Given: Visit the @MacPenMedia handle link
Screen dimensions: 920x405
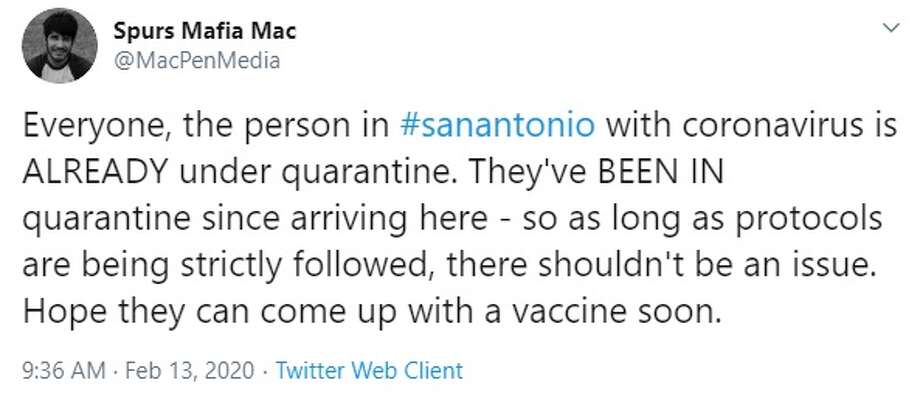Looking at the screenshot, I should tap(197, 60).
